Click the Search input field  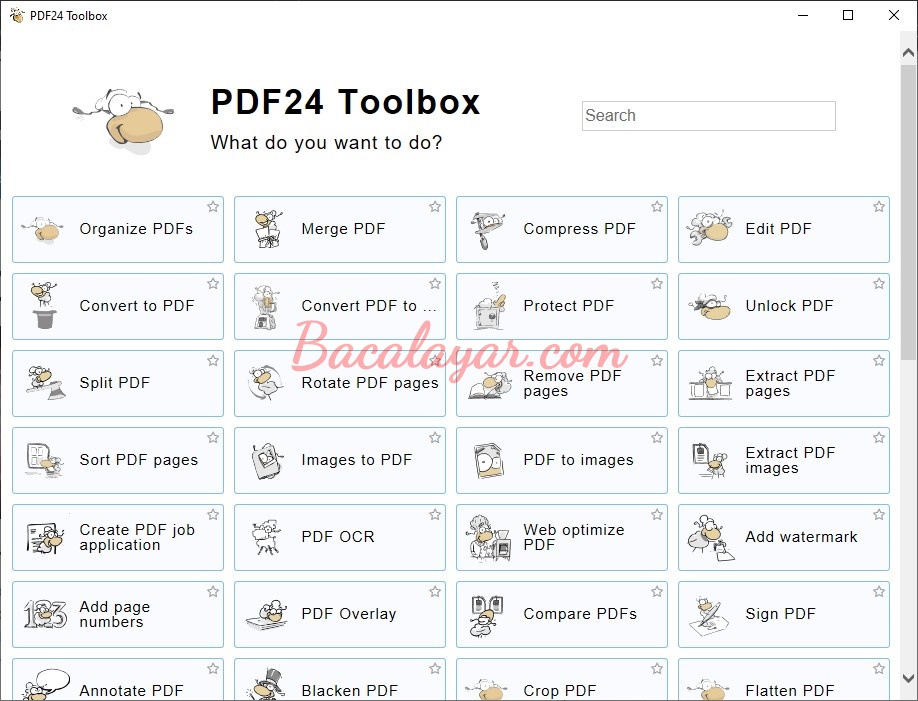708,116
